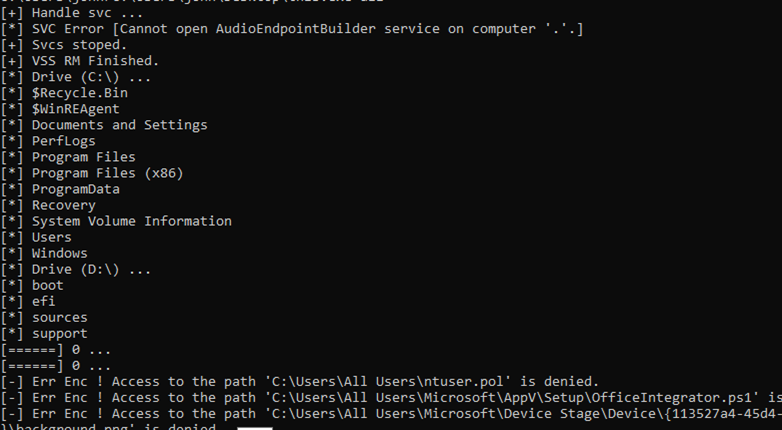Click the Recovery directory entry
The width and height of the screenshot is (782, 430).
[x=63, y=205]
